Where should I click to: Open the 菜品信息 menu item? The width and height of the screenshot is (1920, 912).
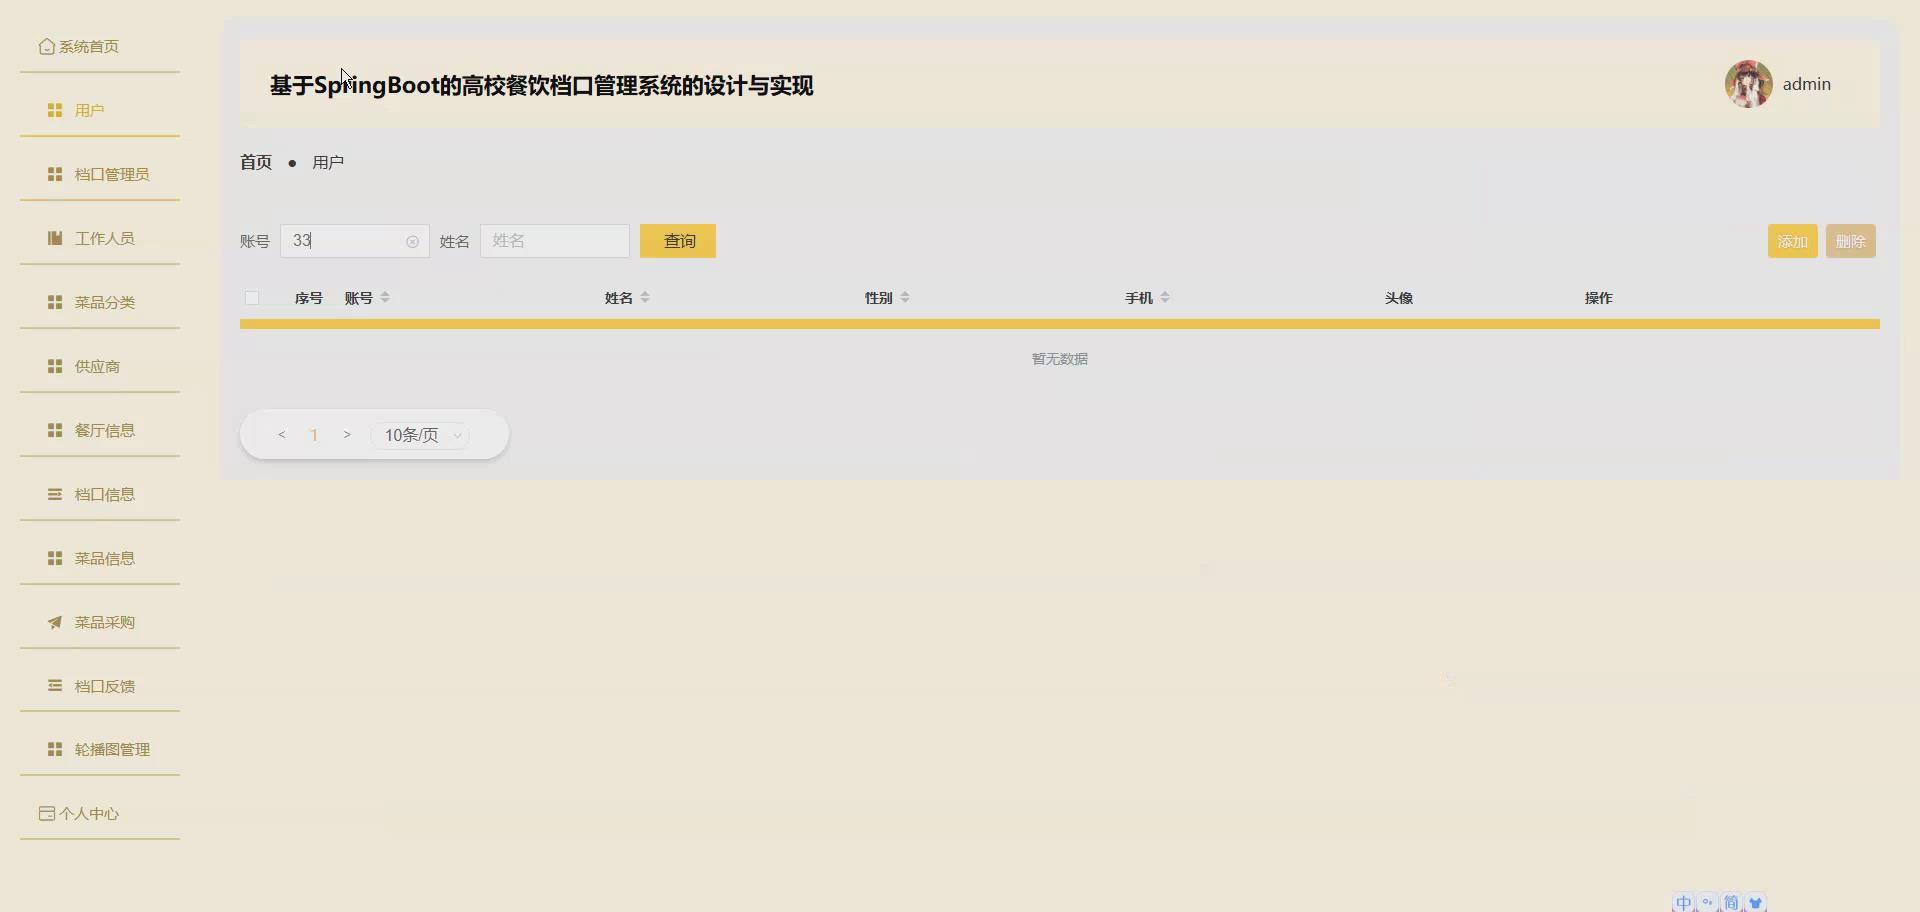pos(100,558)
